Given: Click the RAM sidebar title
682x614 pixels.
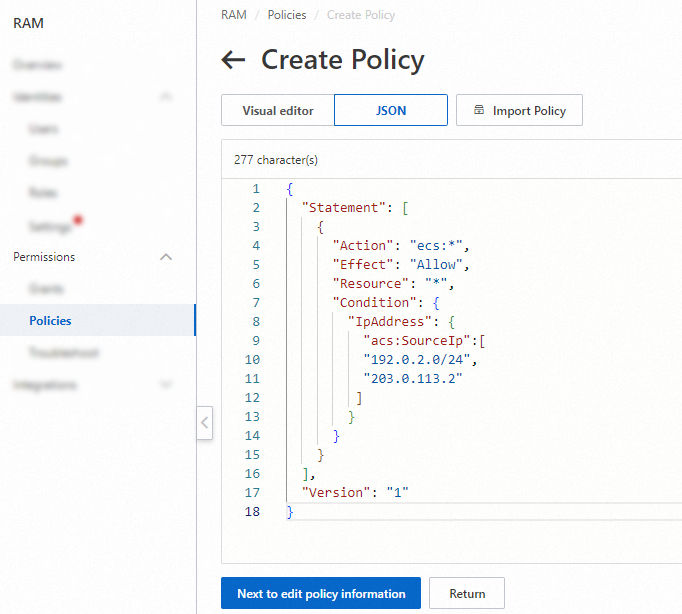Looking at the screenshot, I should pos(28,23).
